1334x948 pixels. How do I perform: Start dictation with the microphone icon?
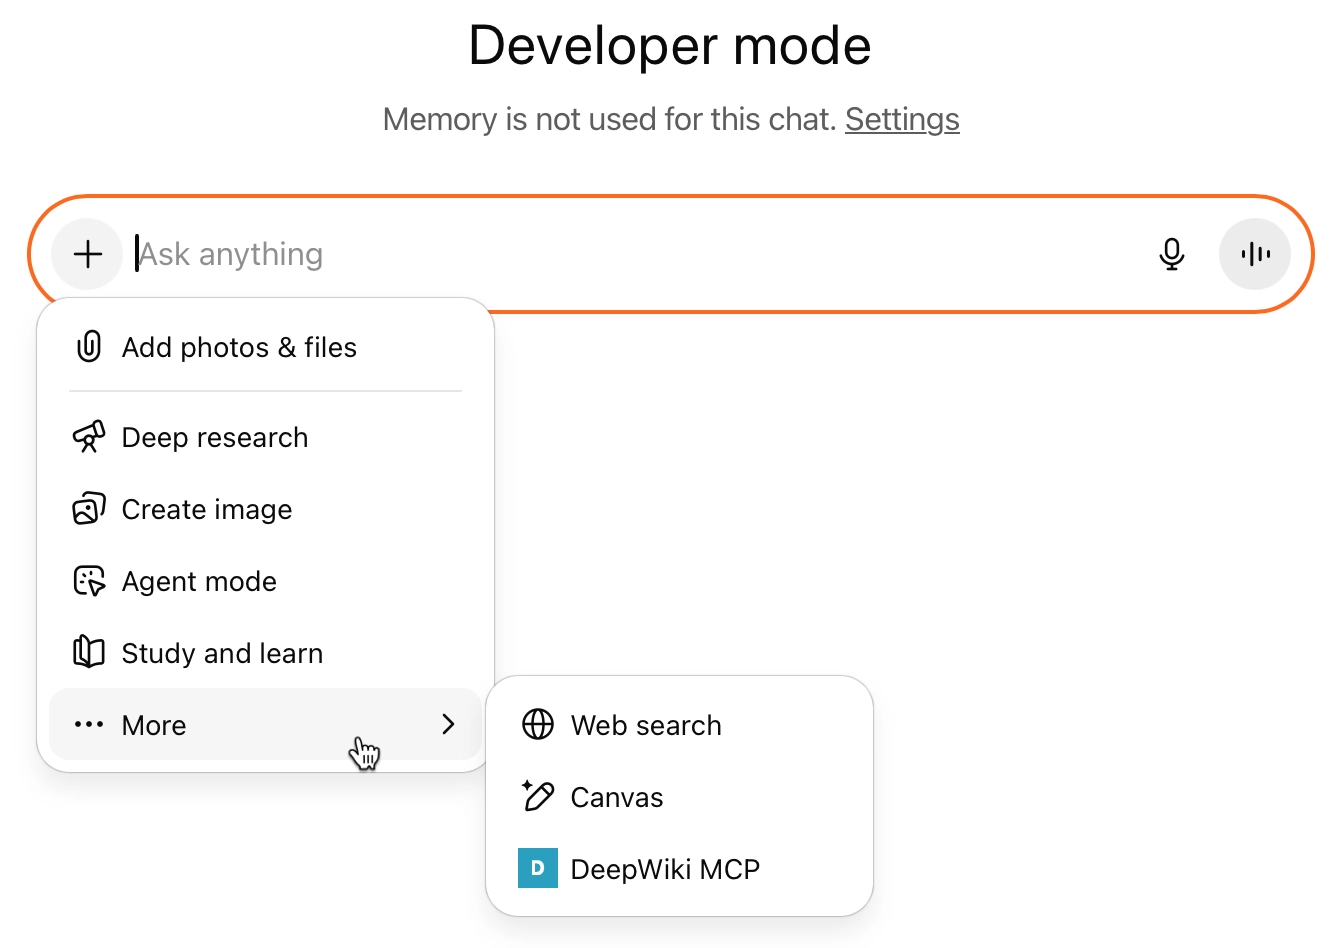(x=1171, y=254)
